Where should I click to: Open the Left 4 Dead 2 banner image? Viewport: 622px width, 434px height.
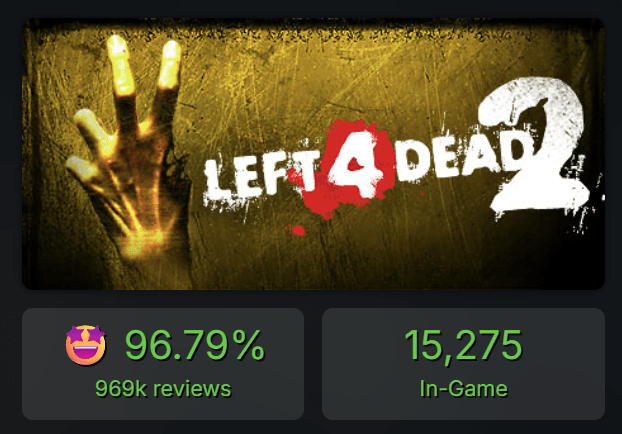point(313,154)
